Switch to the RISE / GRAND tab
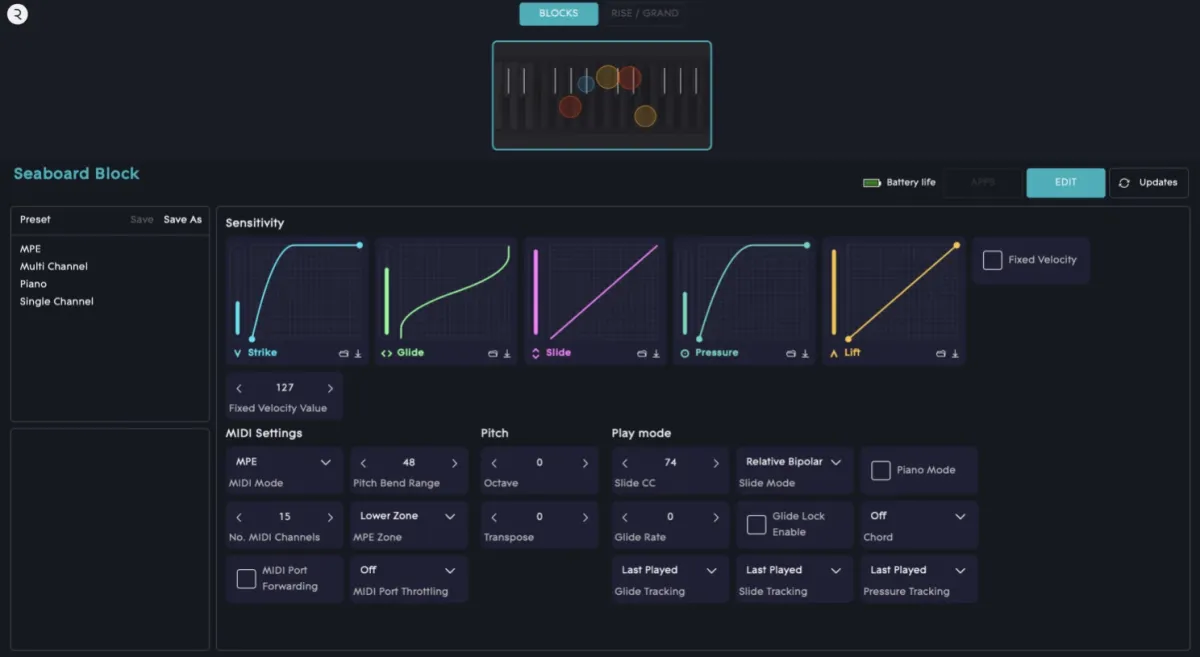The height and width of the screenshot is (657, 1200). [x=645, y=13]
